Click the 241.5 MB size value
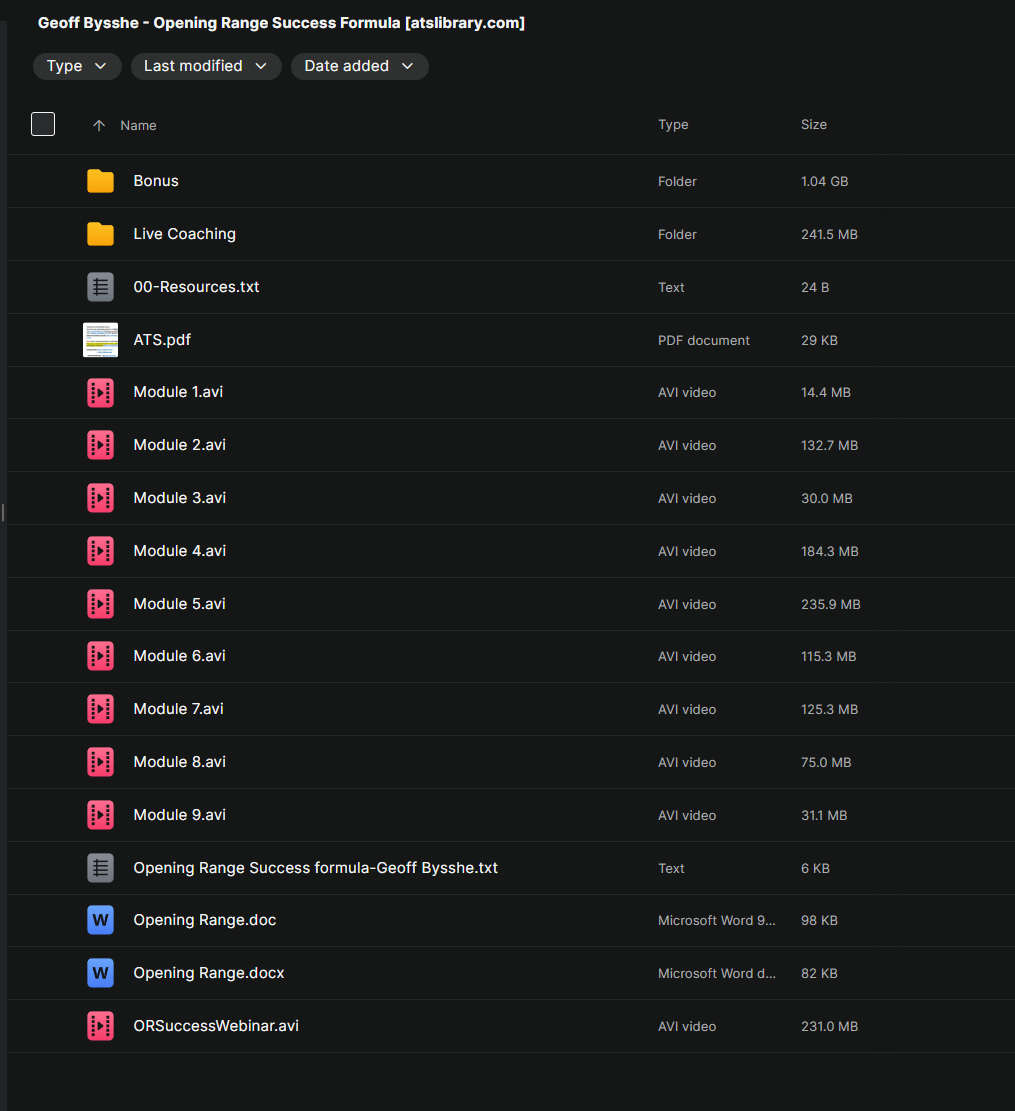The width and height of the screenshot is (1015, 1111). [829, 235]
